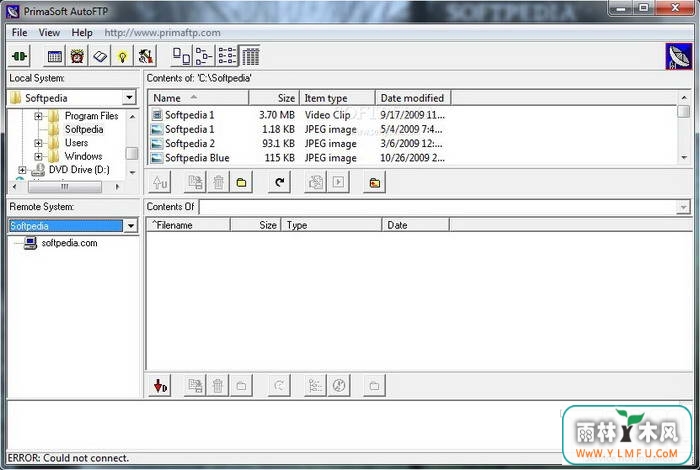Image resolution: width=700 pixels, height=470 pixels.
Task: Select softpedia.com remote site entry
Action: [69, 243]
